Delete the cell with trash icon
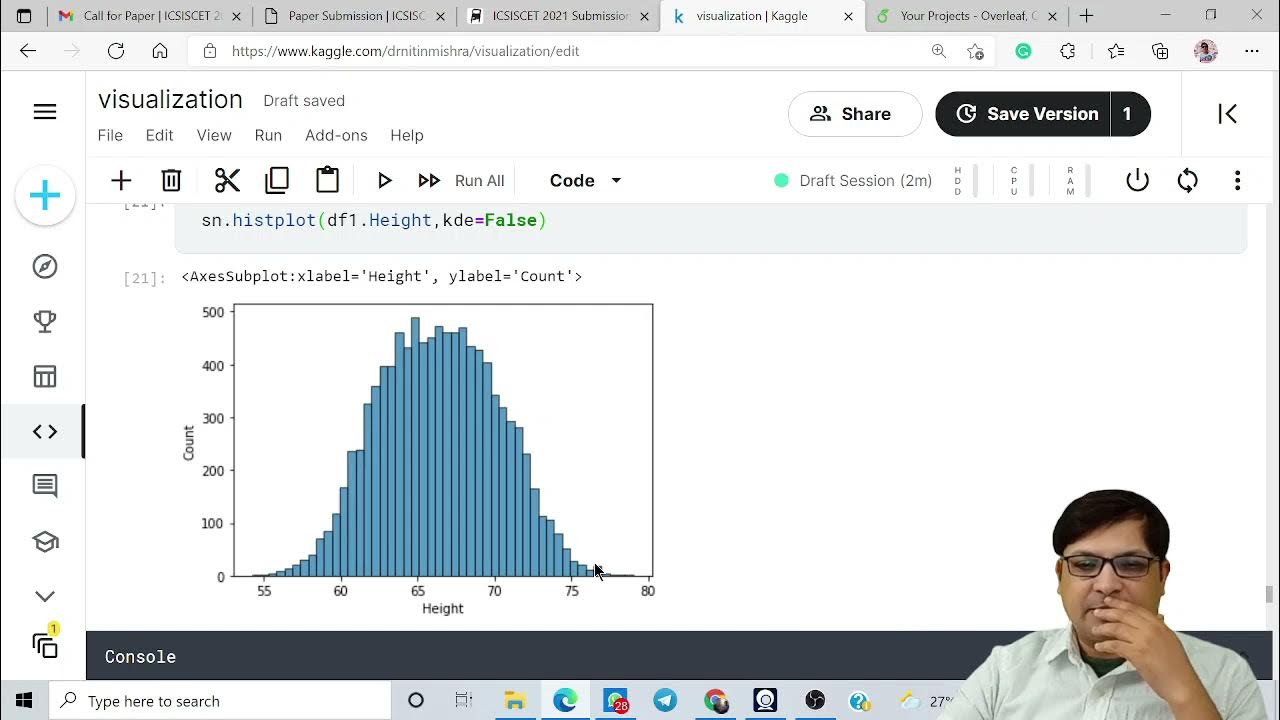This screenshot has width=1280, height=720. coord(171,180)
